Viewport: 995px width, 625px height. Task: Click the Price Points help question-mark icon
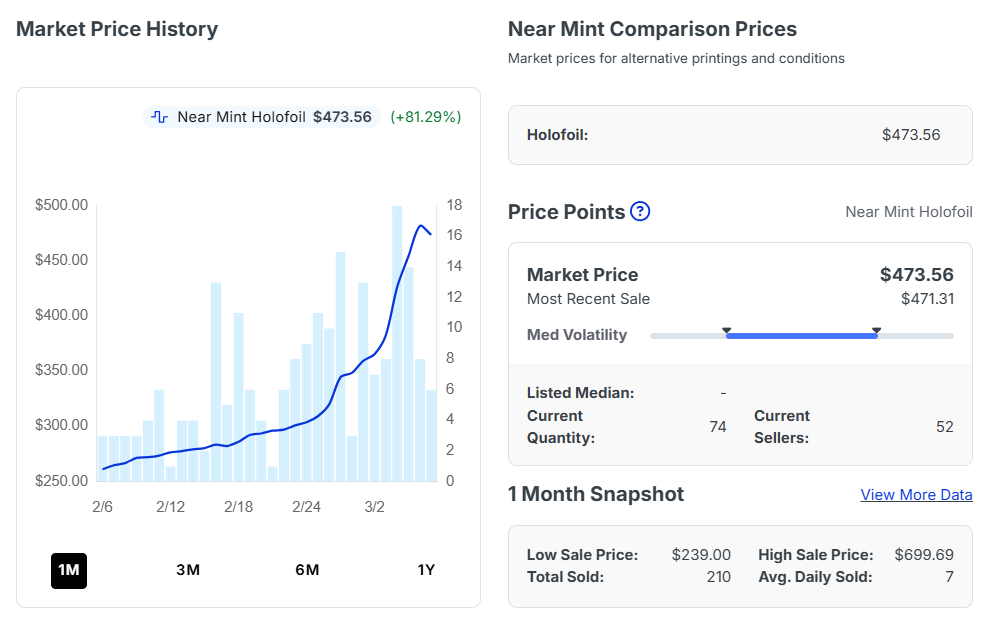click(x=640, y=212)
